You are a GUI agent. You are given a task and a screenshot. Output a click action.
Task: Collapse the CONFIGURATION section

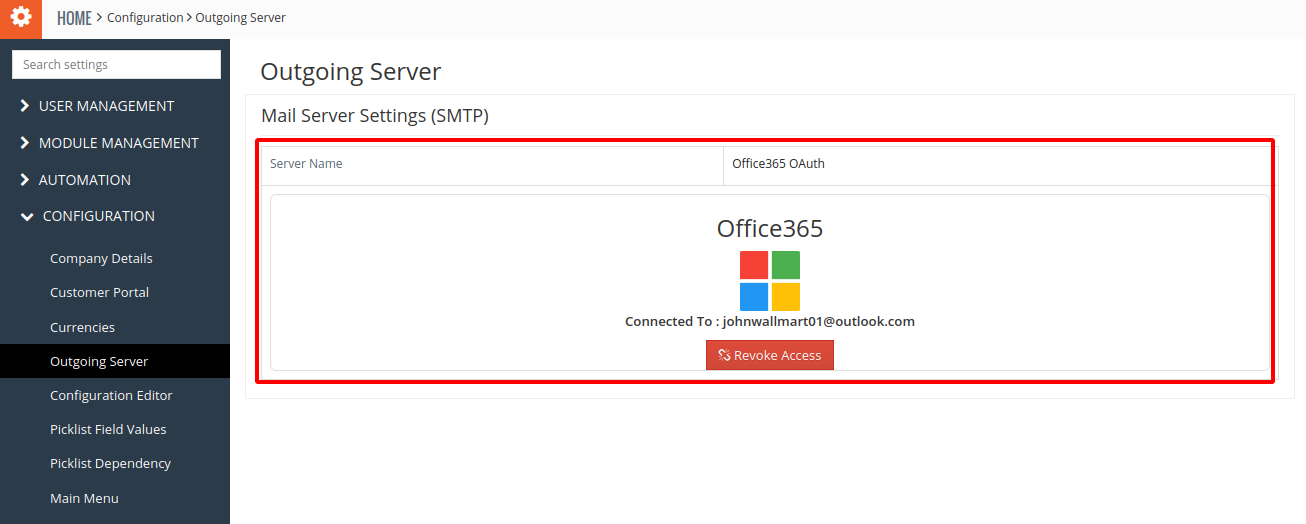98,216
